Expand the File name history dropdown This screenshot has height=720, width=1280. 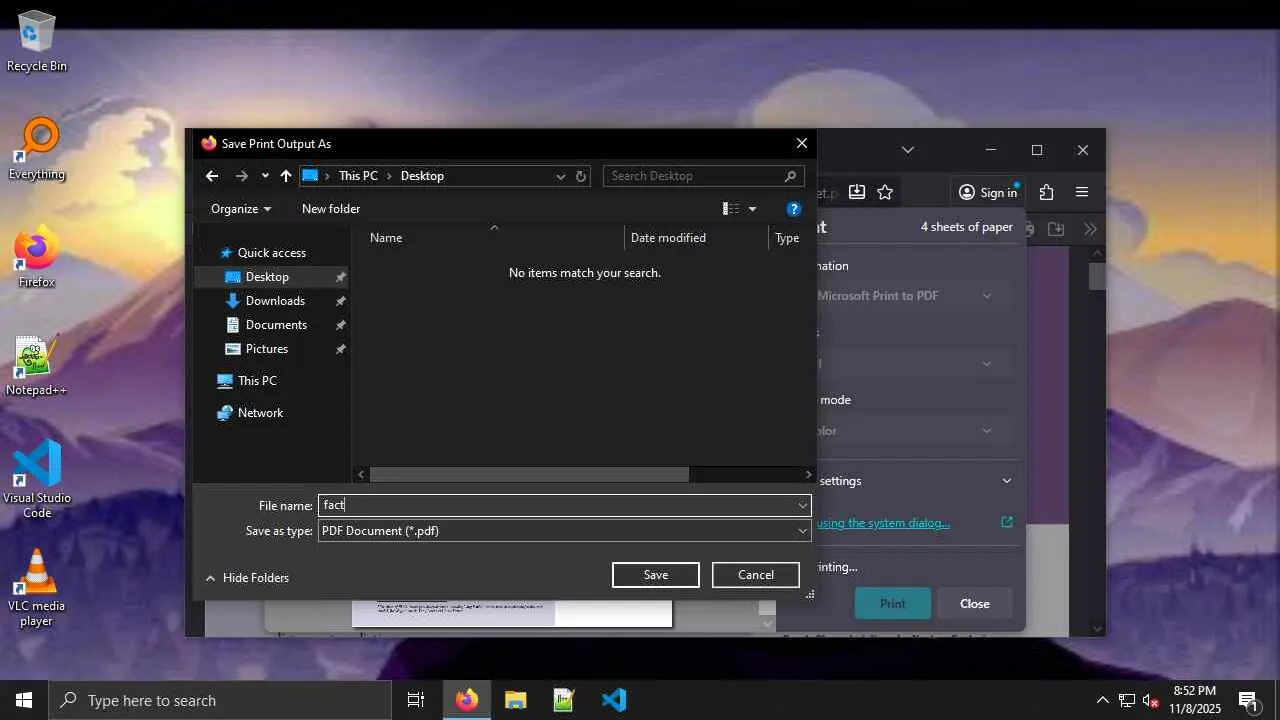802,506
